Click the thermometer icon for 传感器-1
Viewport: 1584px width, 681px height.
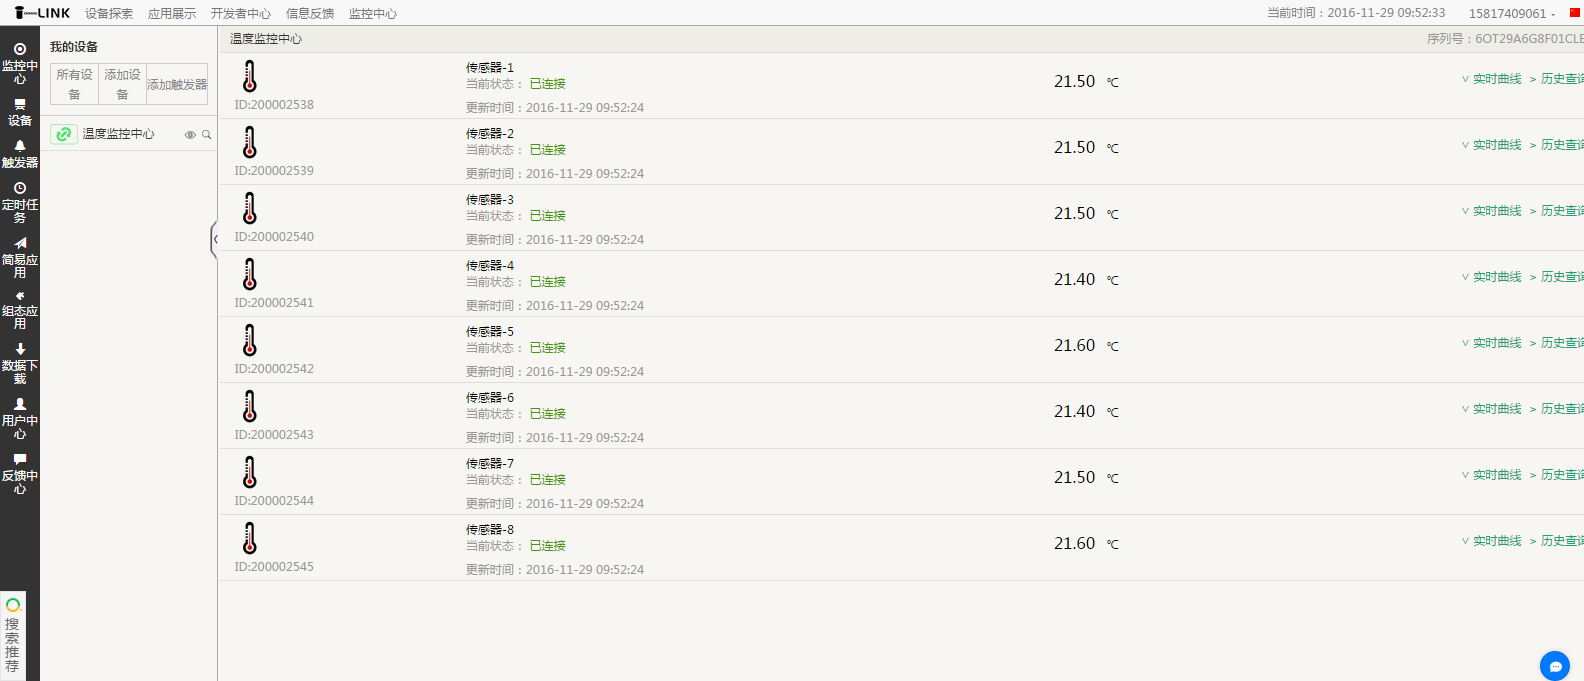point(250,77)
